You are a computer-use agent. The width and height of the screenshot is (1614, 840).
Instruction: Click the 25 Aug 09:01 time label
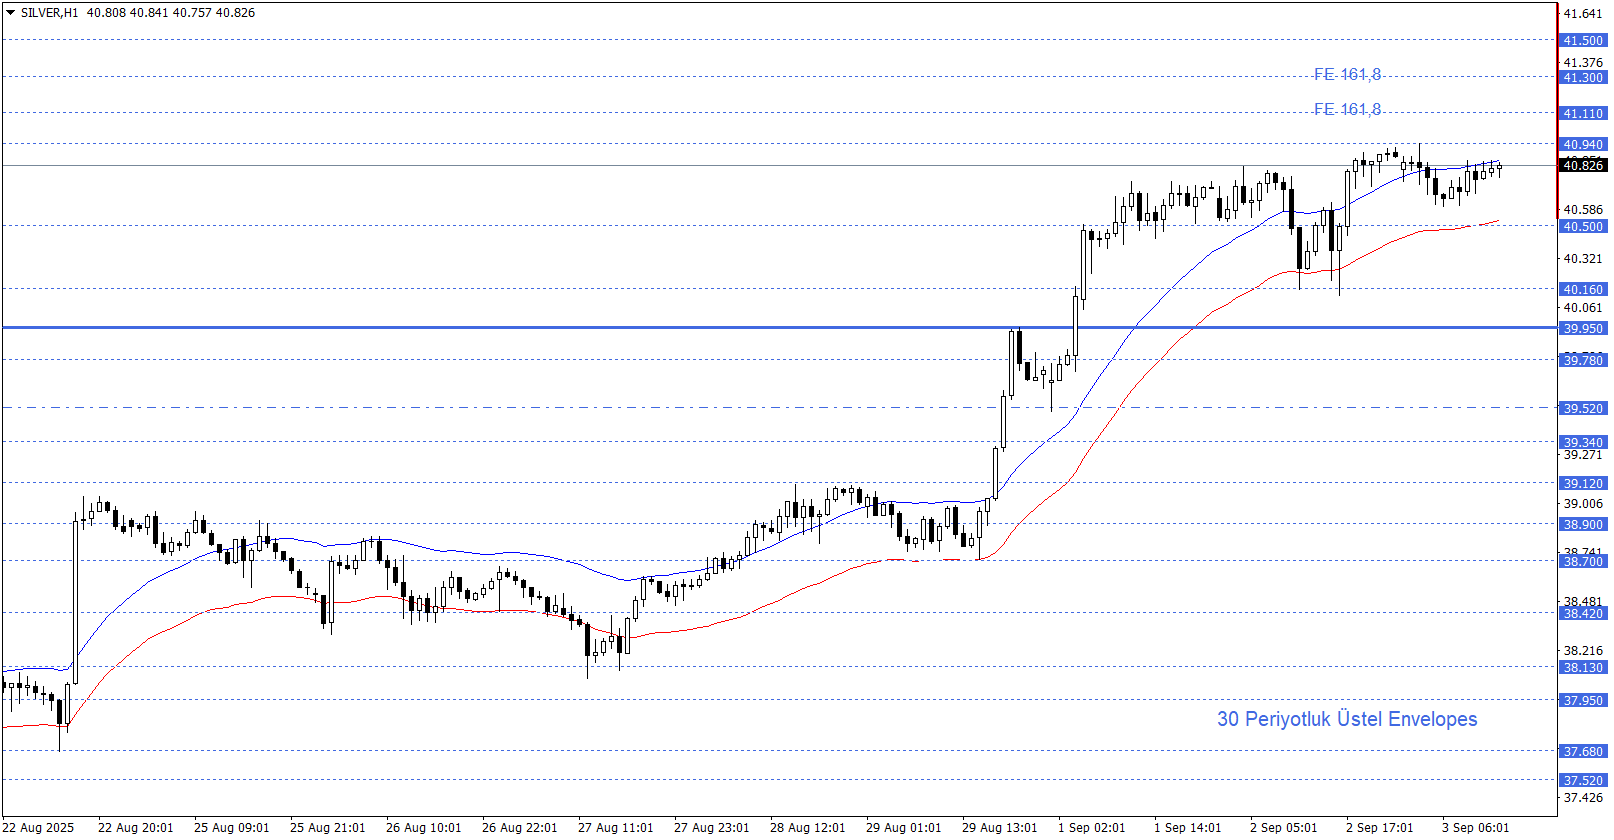pos(232,828)
